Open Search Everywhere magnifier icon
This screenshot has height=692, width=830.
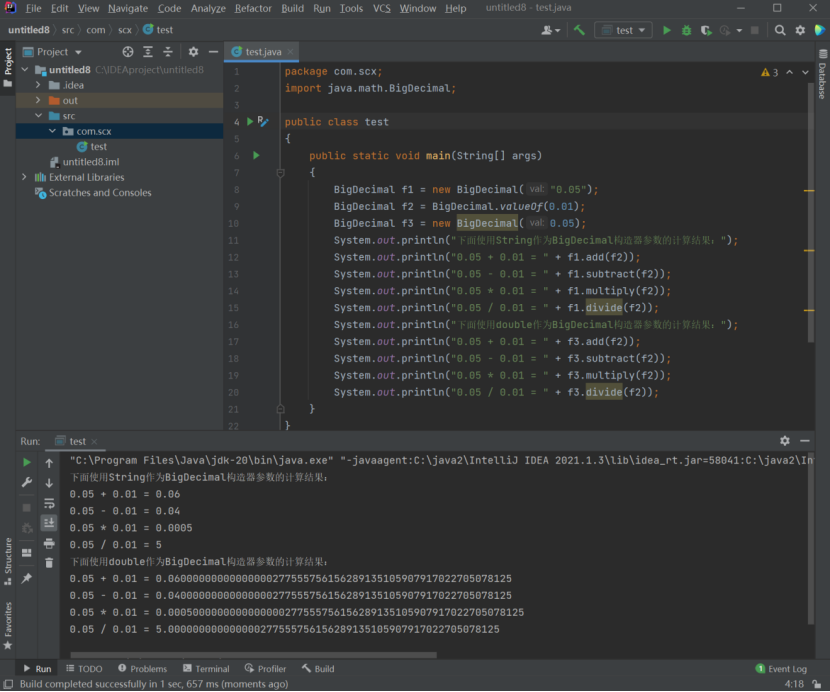(780, 30)
